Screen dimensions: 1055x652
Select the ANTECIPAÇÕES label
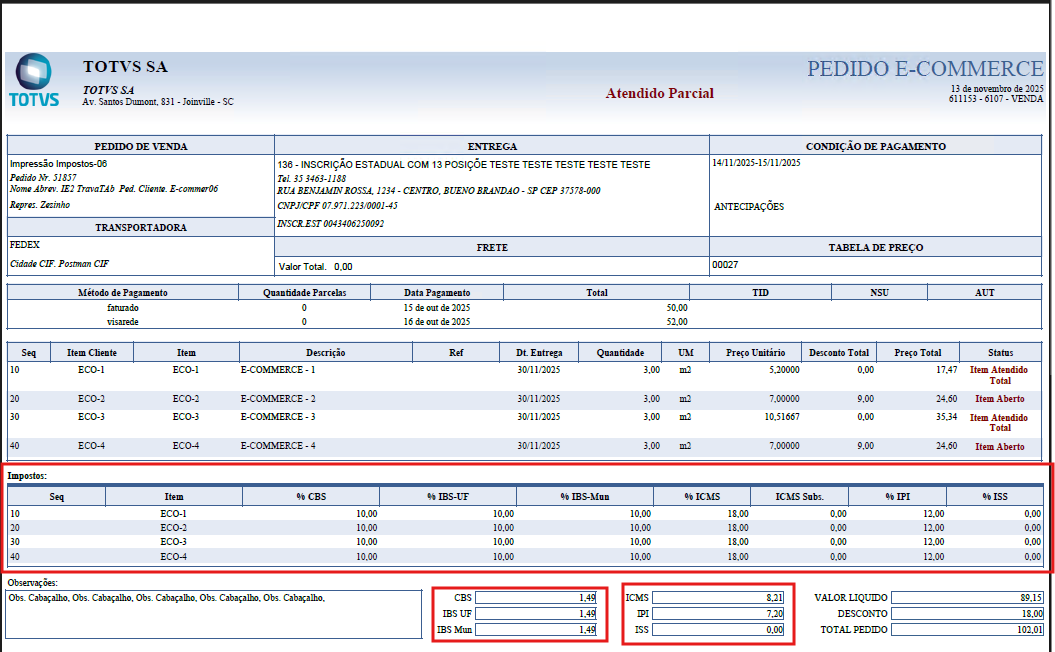749,207
